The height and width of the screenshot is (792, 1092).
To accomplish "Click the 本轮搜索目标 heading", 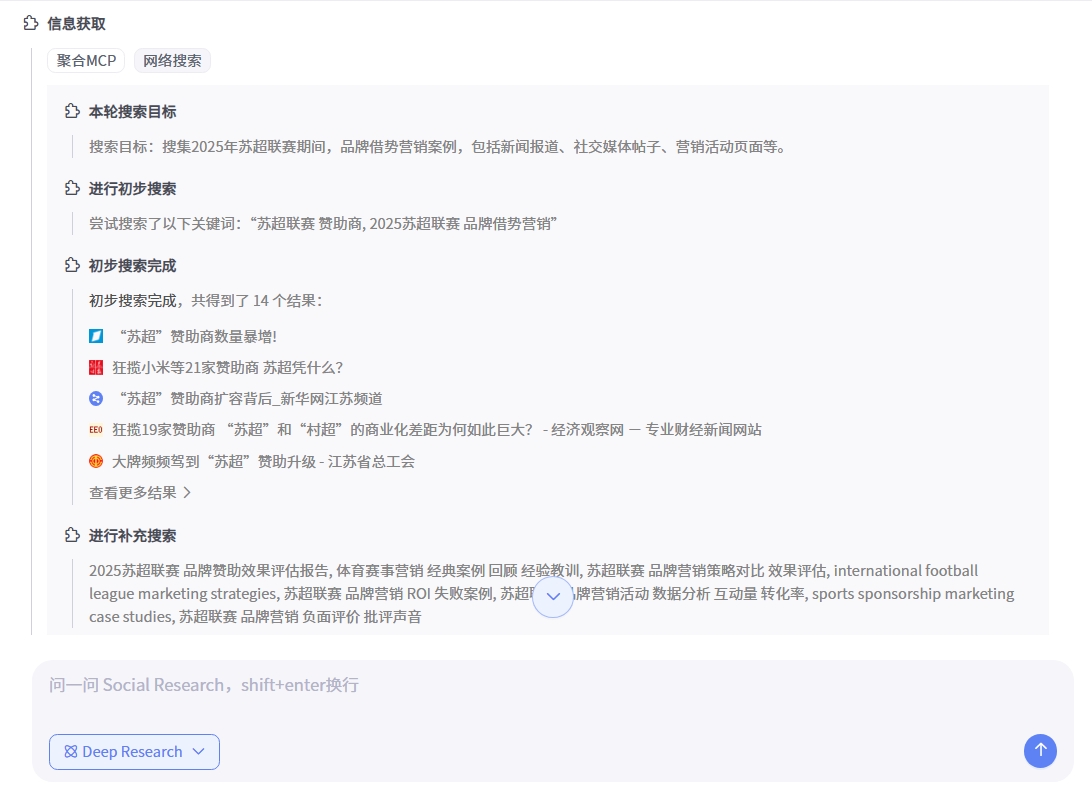I will pos(132,111).
